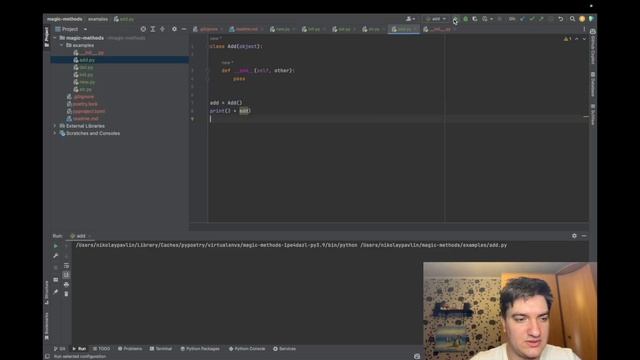
Task: Click the Update Project git icon
Action: [x=522, y=19]
